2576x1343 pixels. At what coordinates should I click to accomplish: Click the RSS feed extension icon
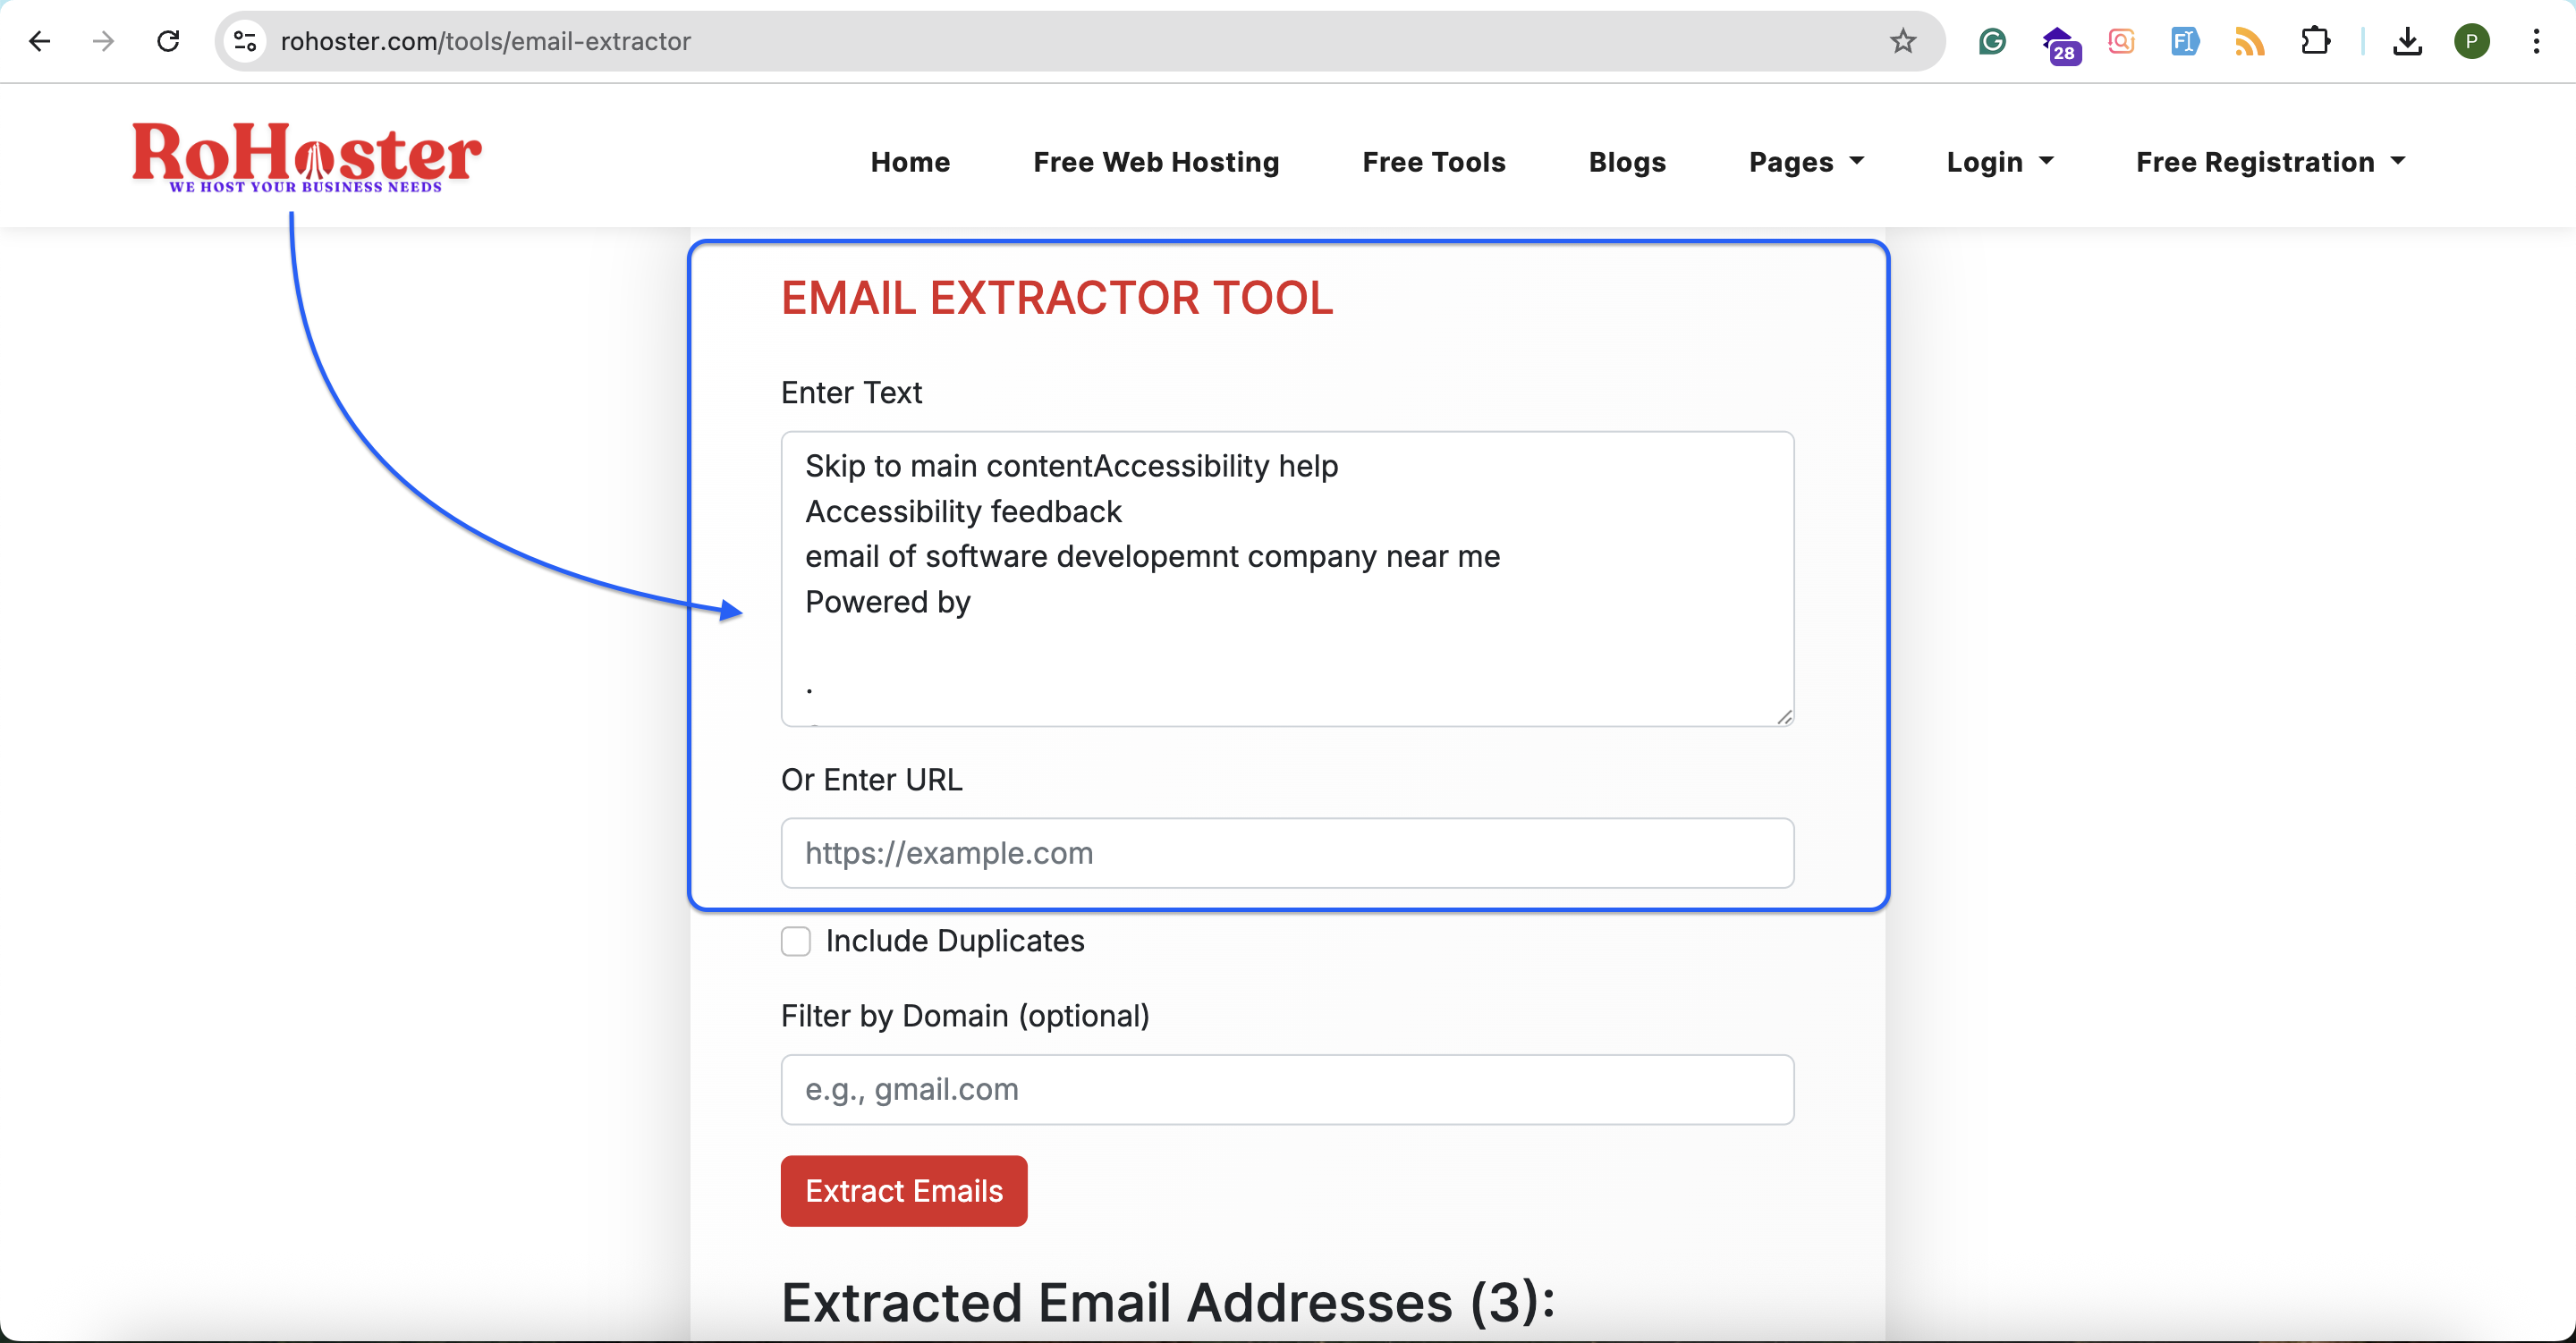[2249, 41]
